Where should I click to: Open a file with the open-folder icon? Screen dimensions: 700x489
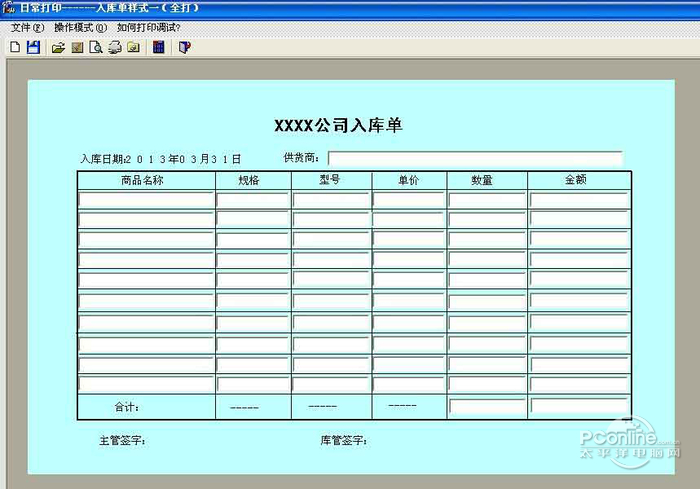coord(58,47)
